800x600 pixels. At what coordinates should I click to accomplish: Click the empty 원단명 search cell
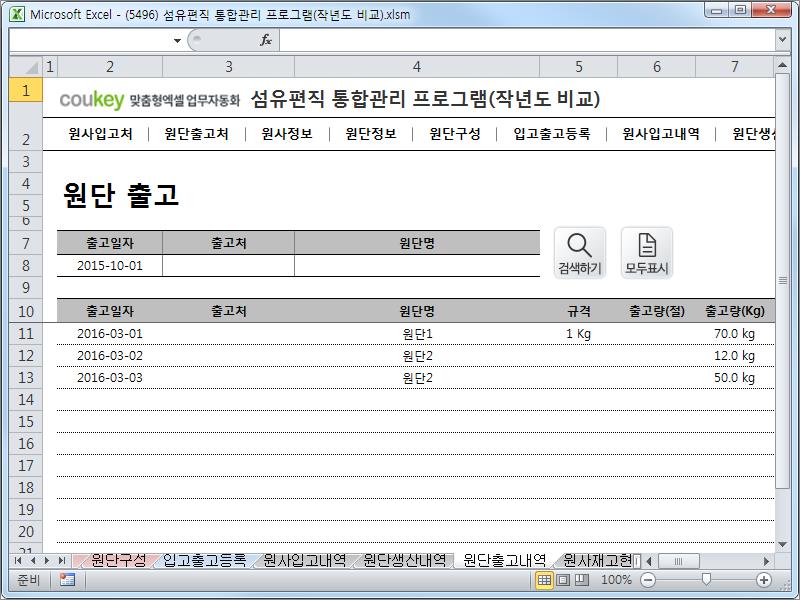click(x=417, y=266)
